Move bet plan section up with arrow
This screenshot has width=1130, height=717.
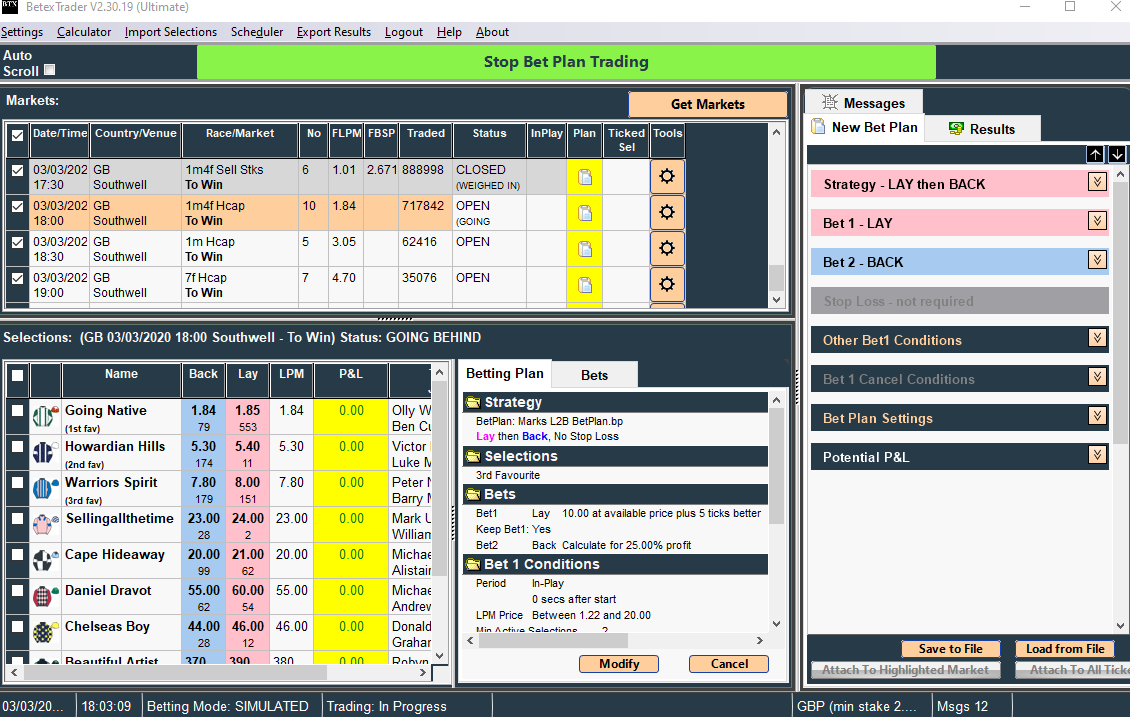[1095, 154]
